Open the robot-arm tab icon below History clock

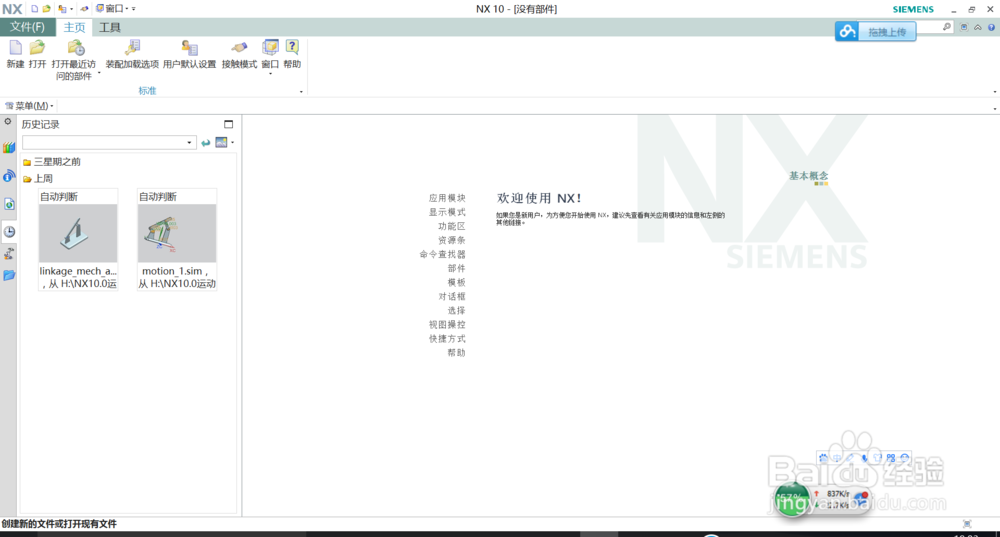(x=9, y=254)
